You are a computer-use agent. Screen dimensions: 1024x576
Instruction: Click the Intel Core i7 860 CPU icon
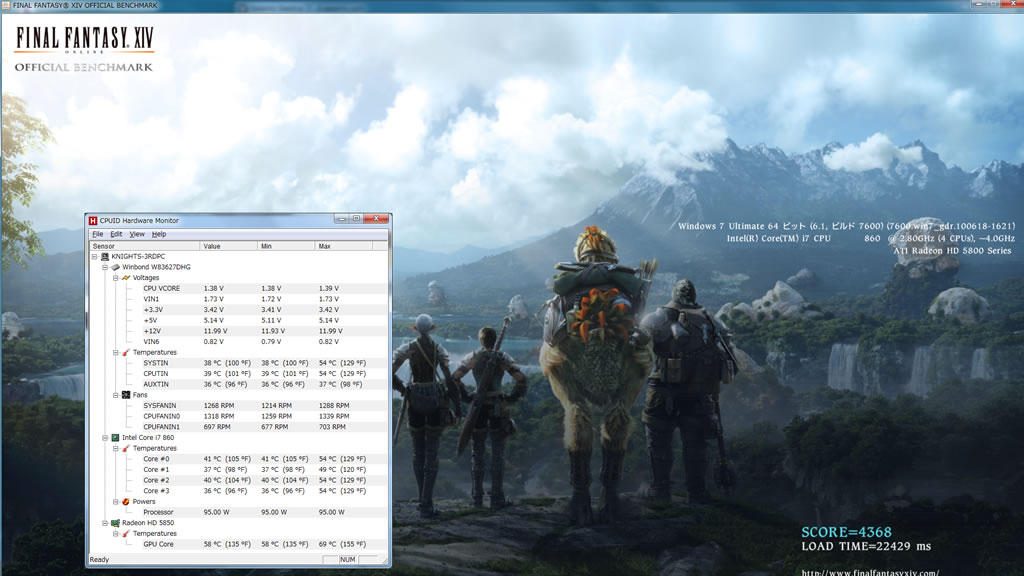coord(116,438)
